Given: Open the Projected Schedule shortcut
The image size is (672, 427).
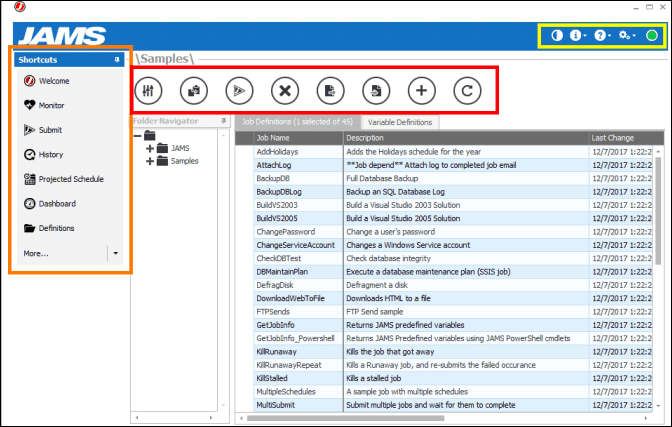Looking at the screenshot, I should pos(64,179).
